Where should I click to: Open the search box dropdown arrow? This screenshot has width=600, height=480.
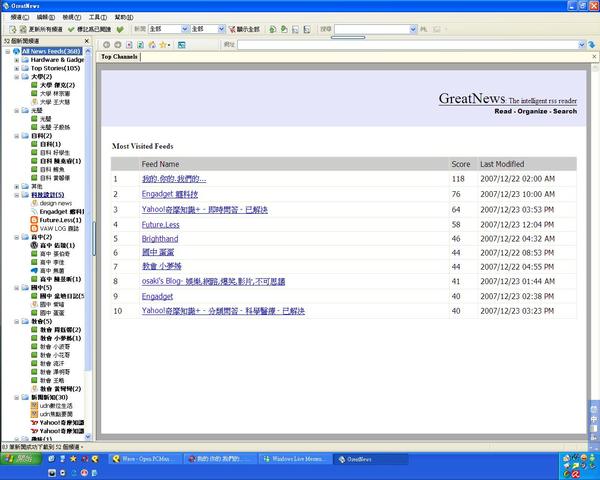413,29
